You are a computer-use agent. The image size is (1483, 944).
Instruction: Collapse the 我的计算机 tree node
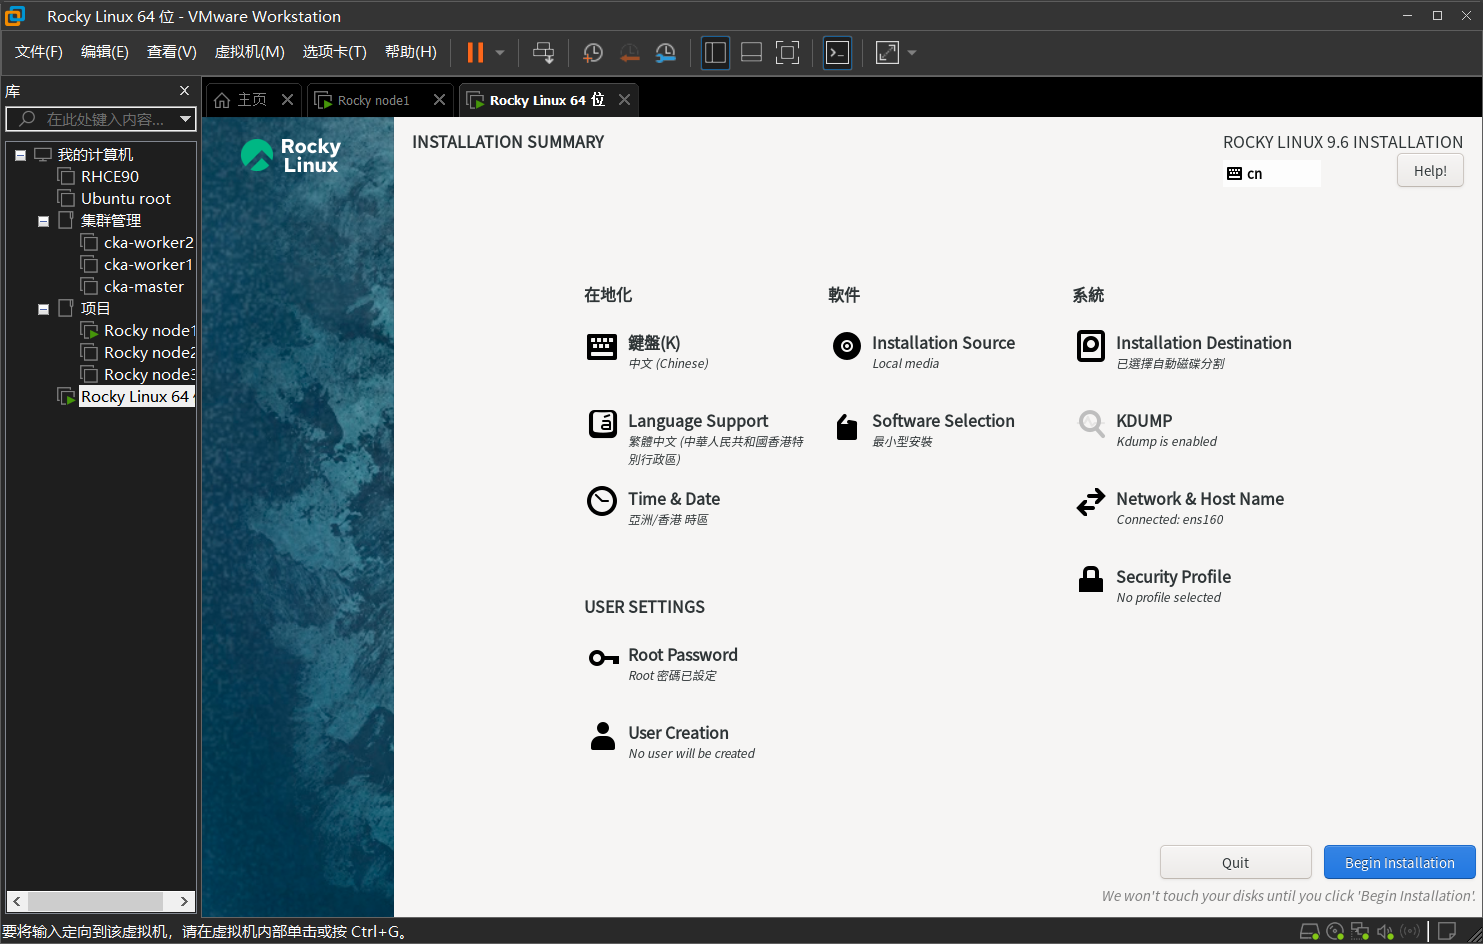[20, 155]
